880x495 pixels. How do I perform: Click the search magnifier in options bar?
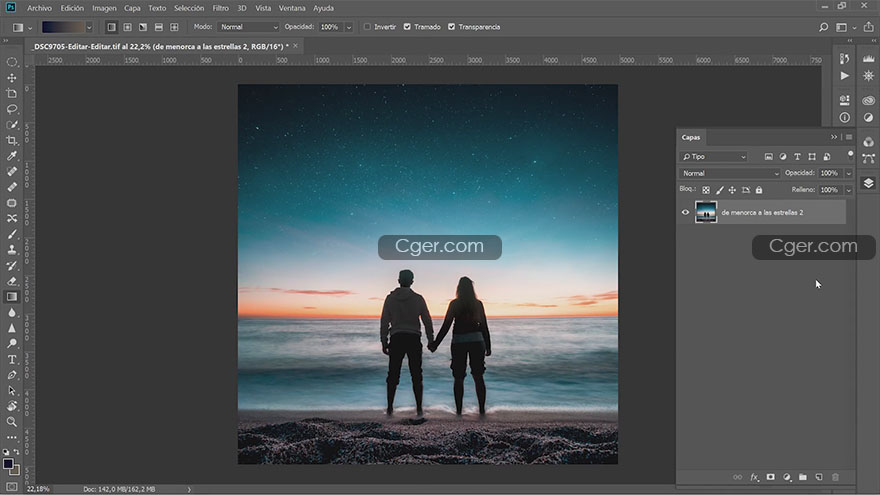(823, 27)
